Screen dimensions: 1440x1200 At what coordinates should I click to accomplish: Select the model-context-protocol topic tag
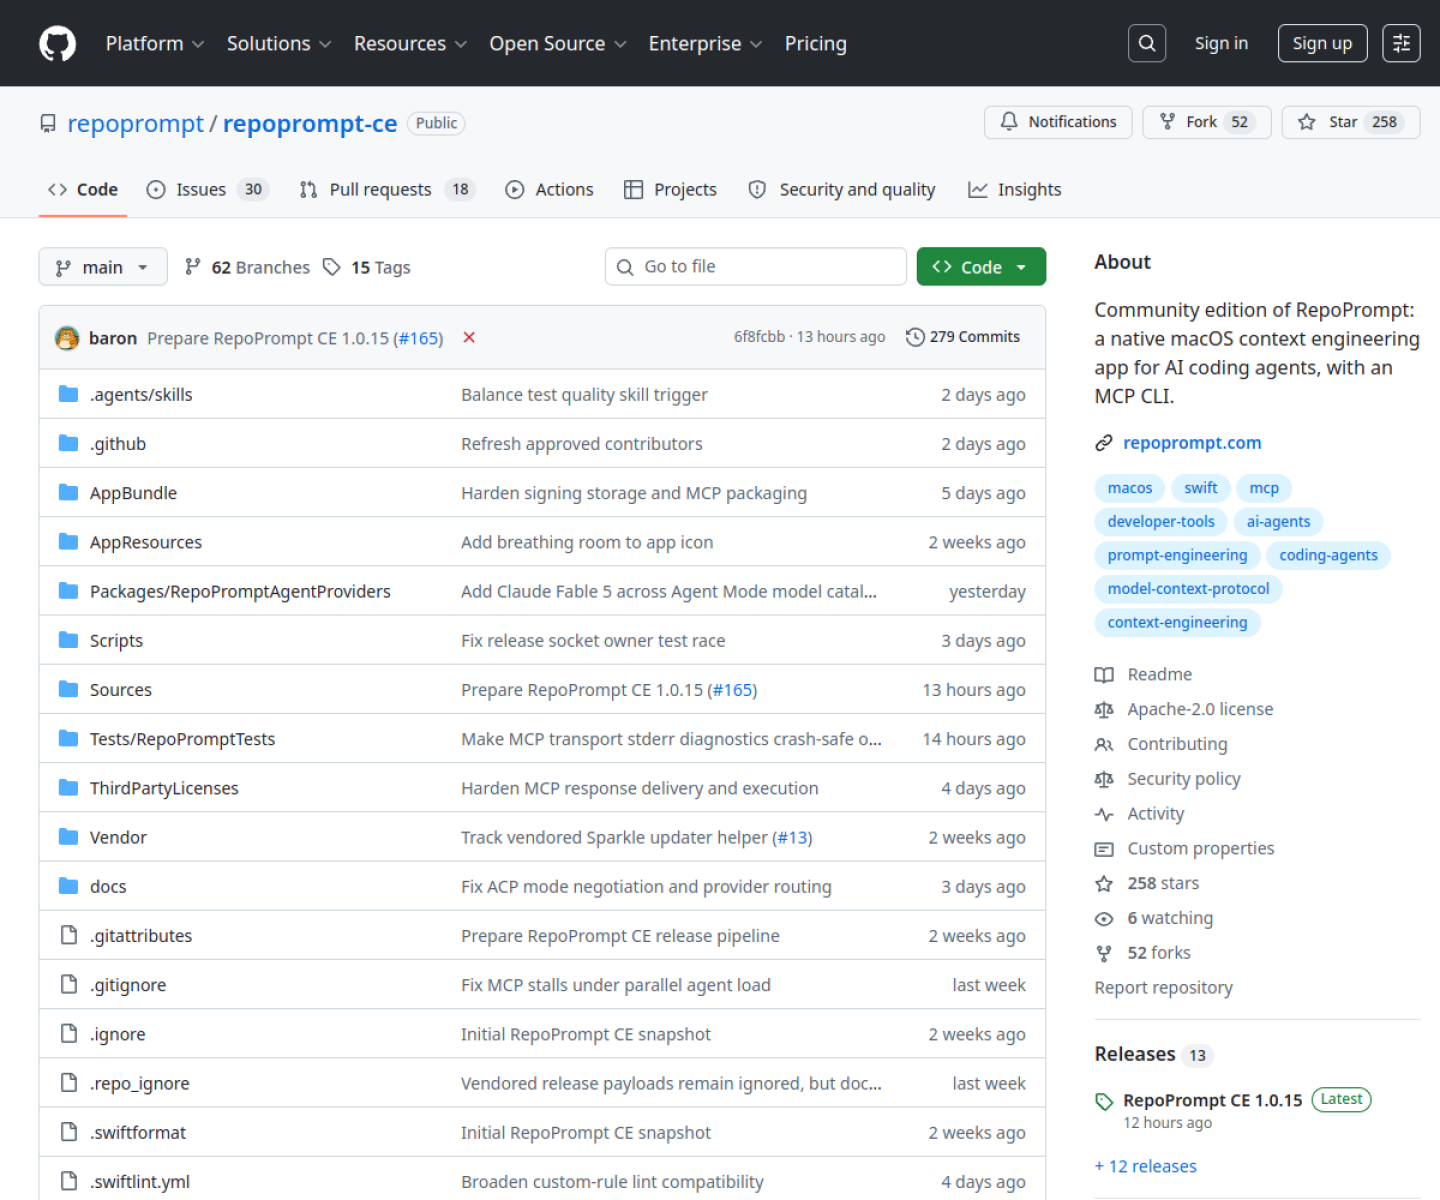[x=1188, y=589]
